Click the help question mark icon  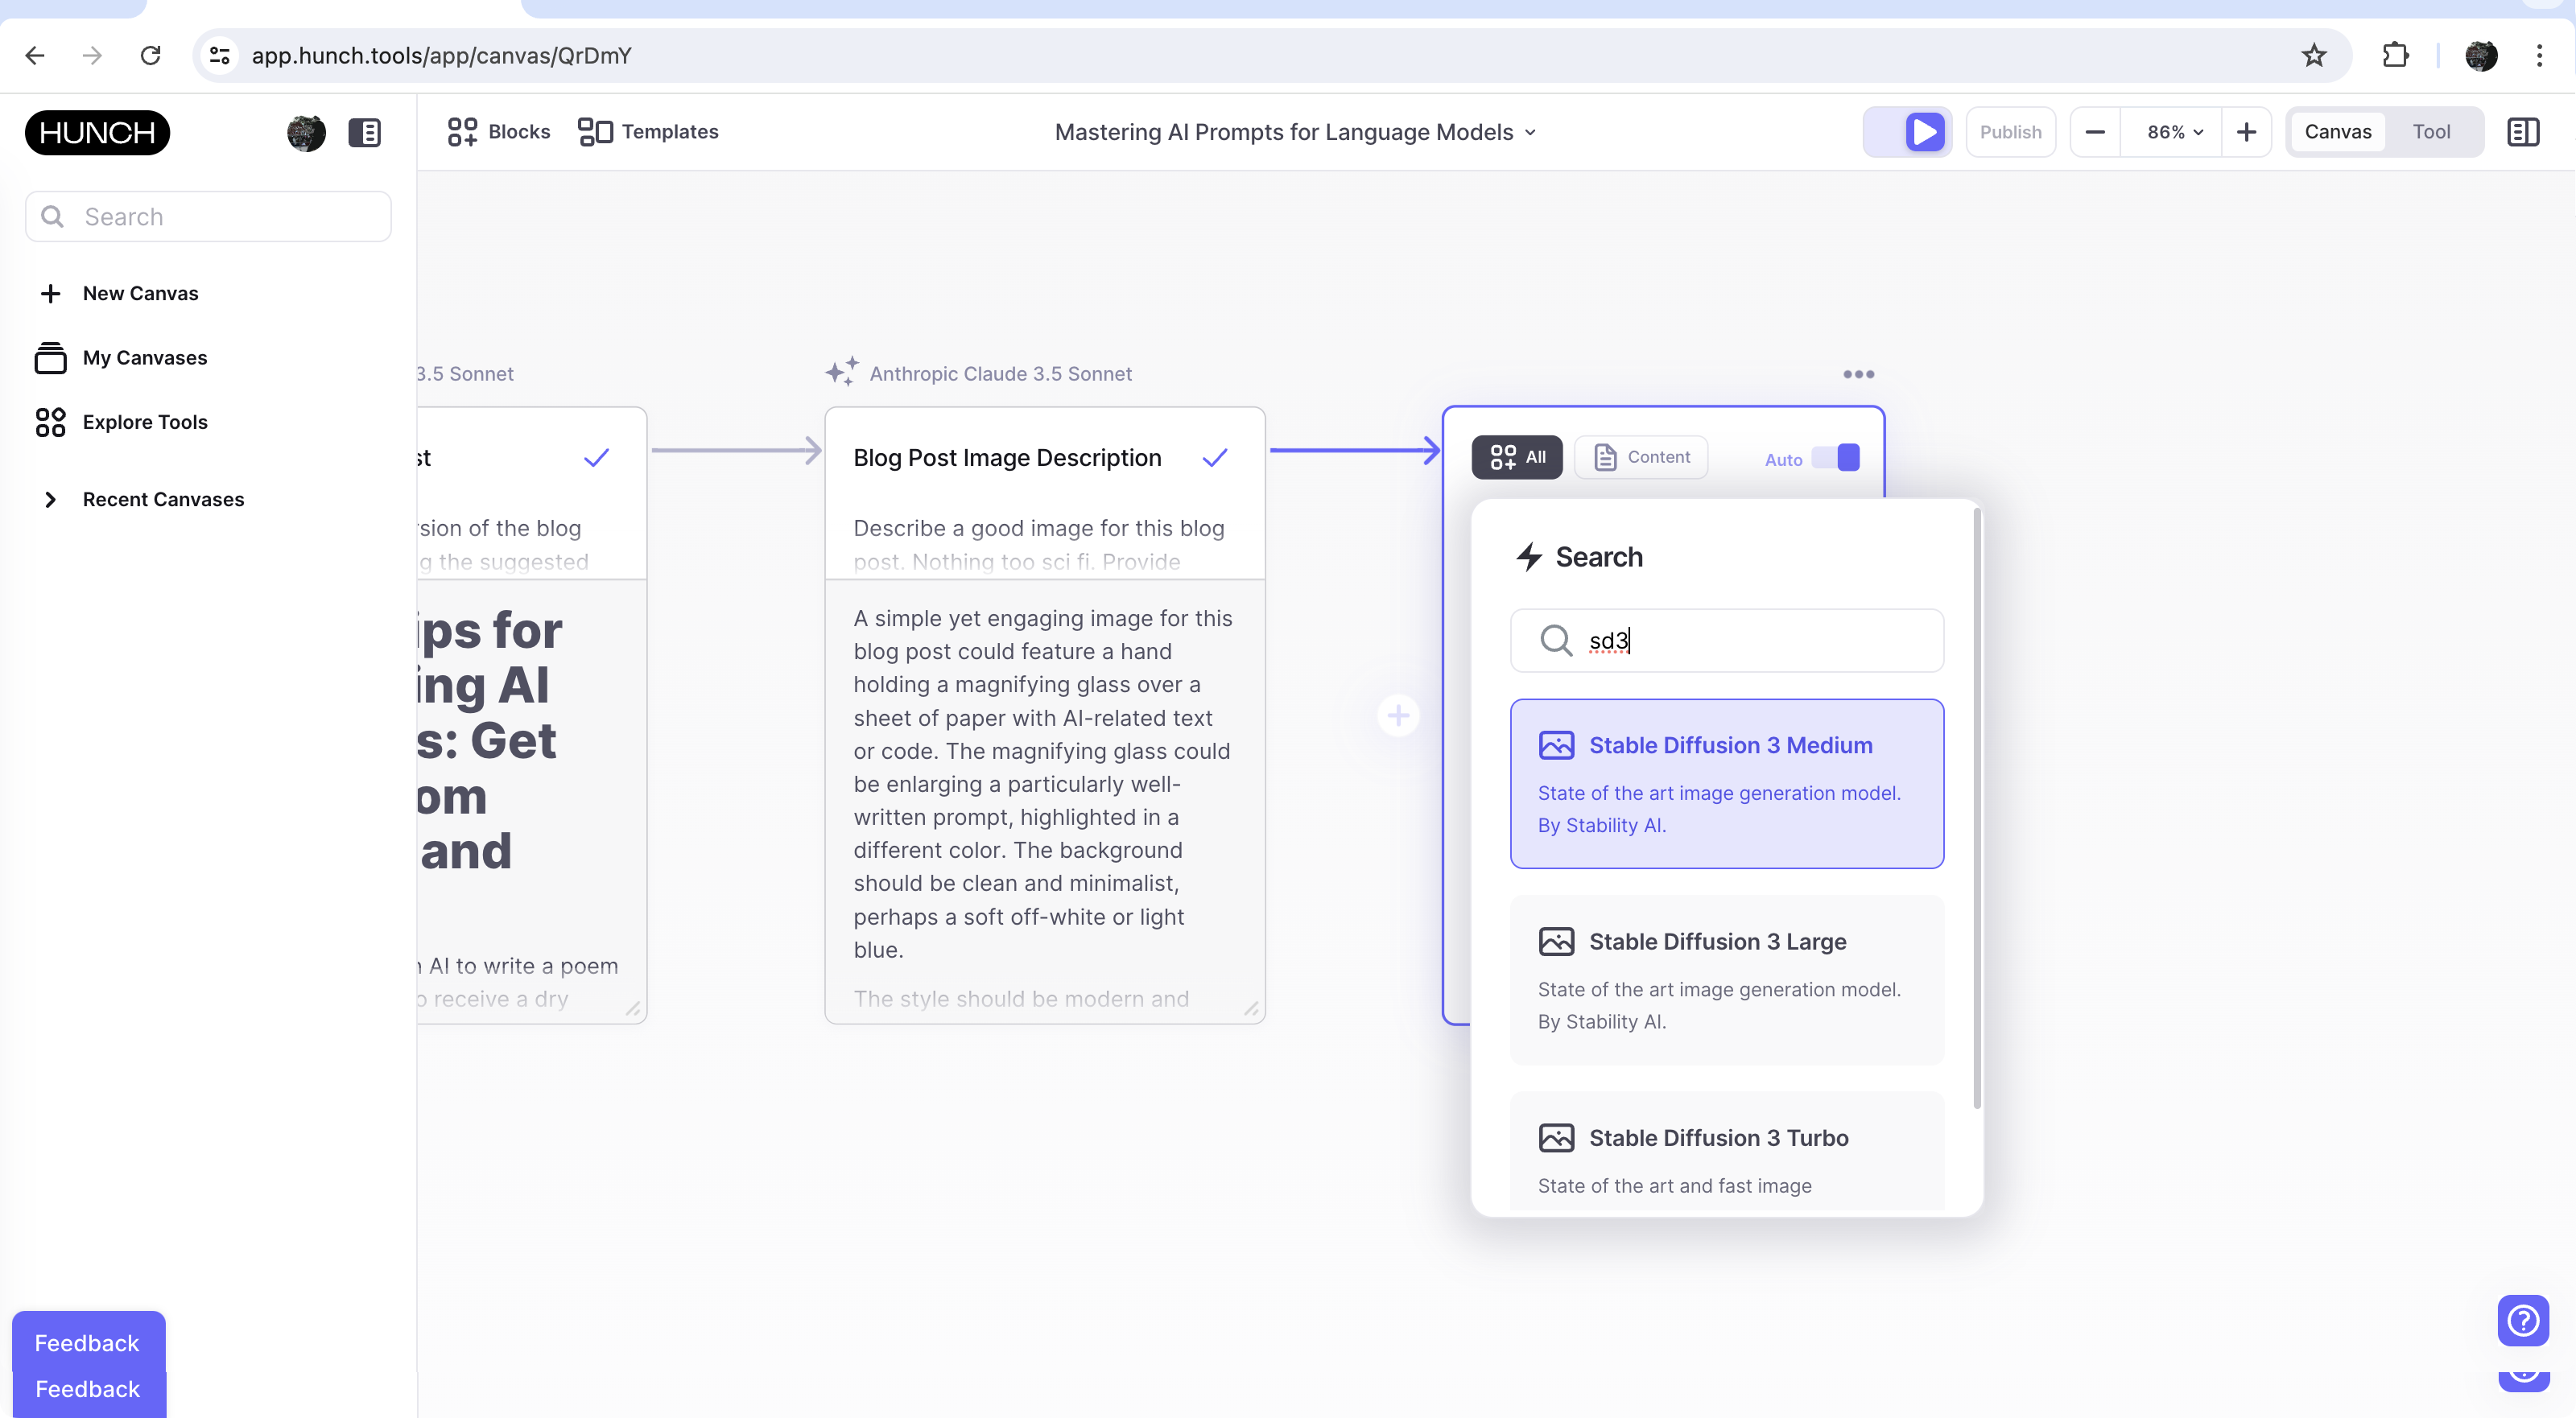[x=2522, y=1320]
